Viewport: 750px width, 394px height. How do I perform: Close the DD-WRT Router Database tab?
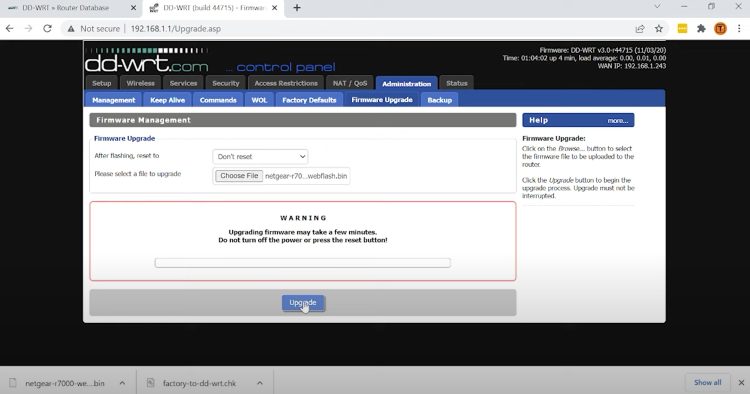tap(133, 8)
